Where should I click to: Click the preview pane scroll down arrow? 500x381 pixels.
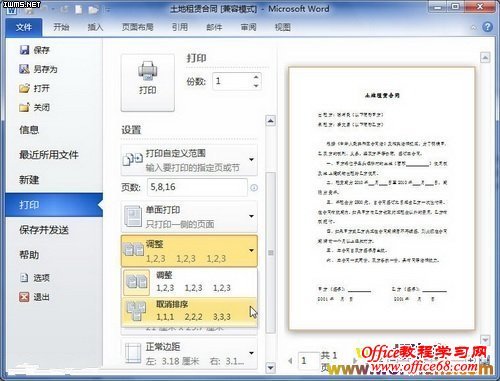pyautogui.click(x=485, y=340)
